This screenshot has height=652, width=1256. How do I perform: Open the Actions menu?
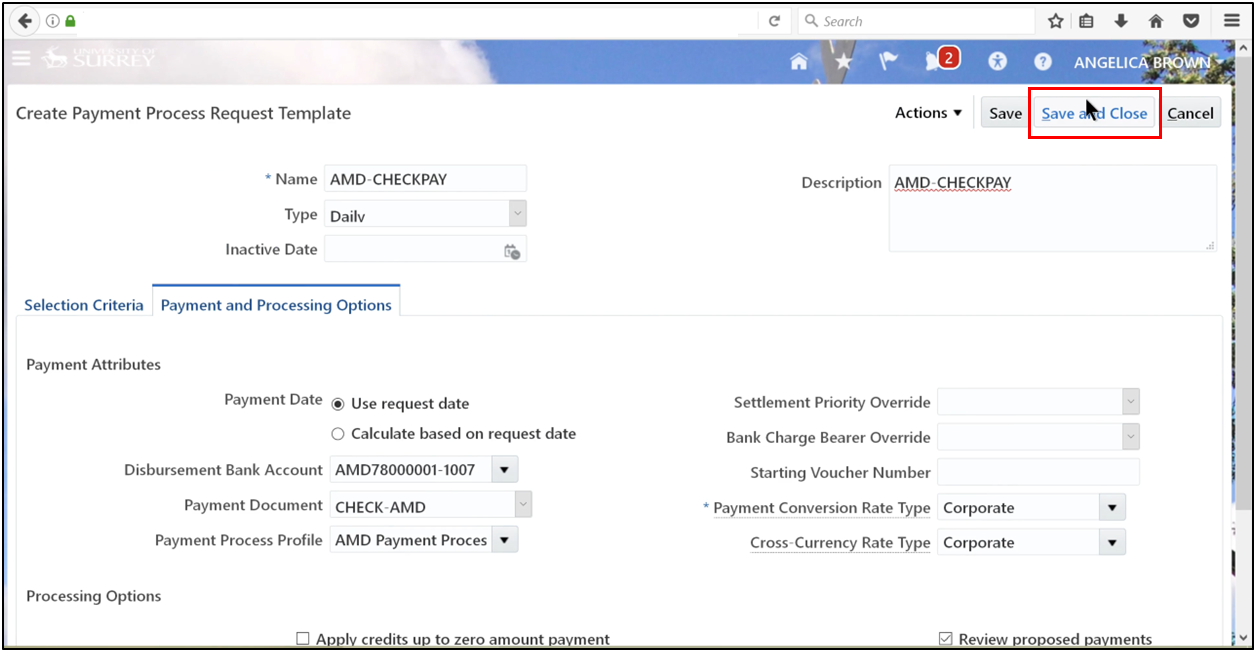tap(927, 112)
